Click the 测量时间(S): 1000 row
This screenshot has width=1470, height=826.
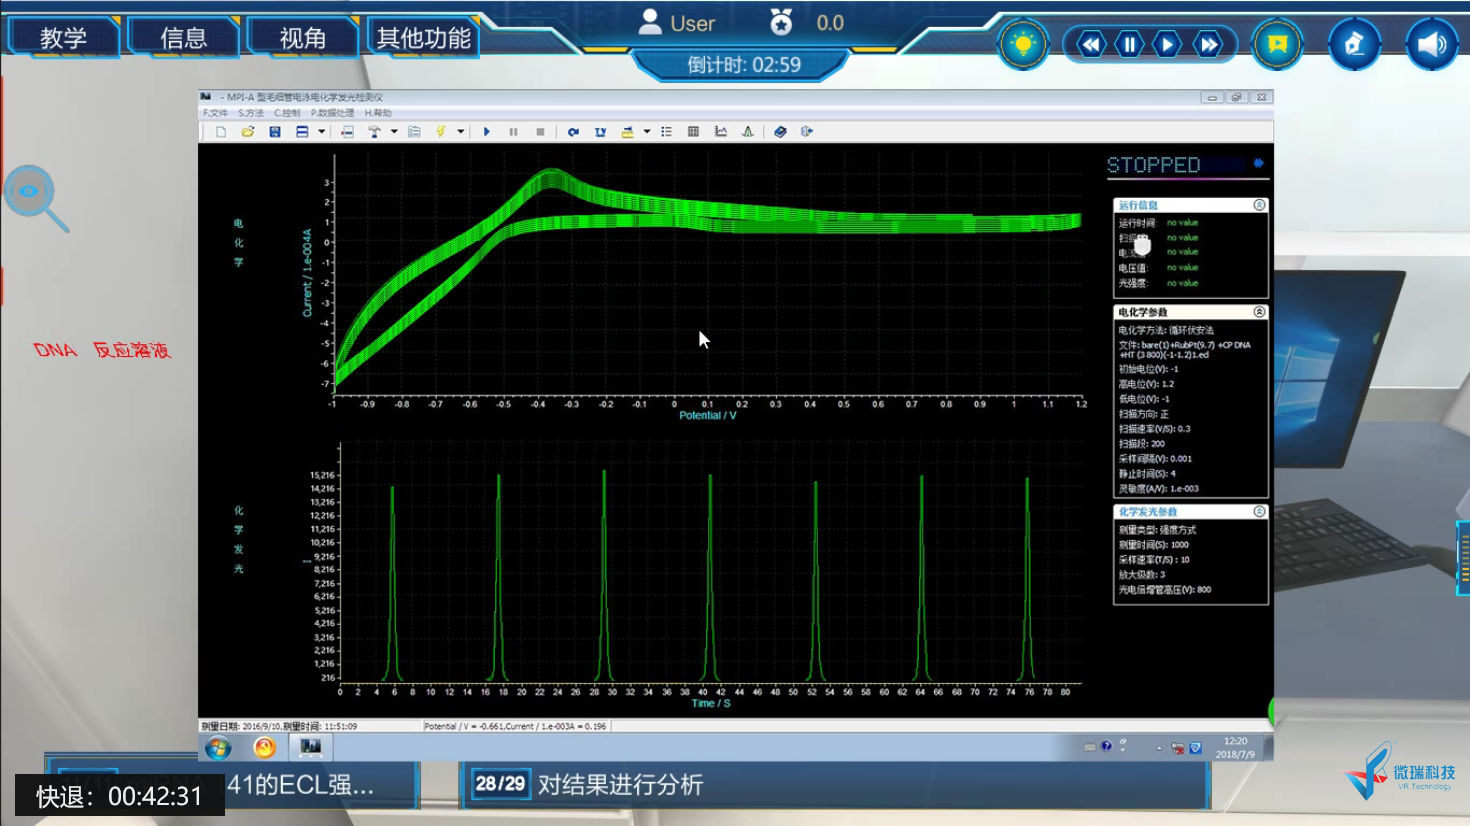(1154, 545)
